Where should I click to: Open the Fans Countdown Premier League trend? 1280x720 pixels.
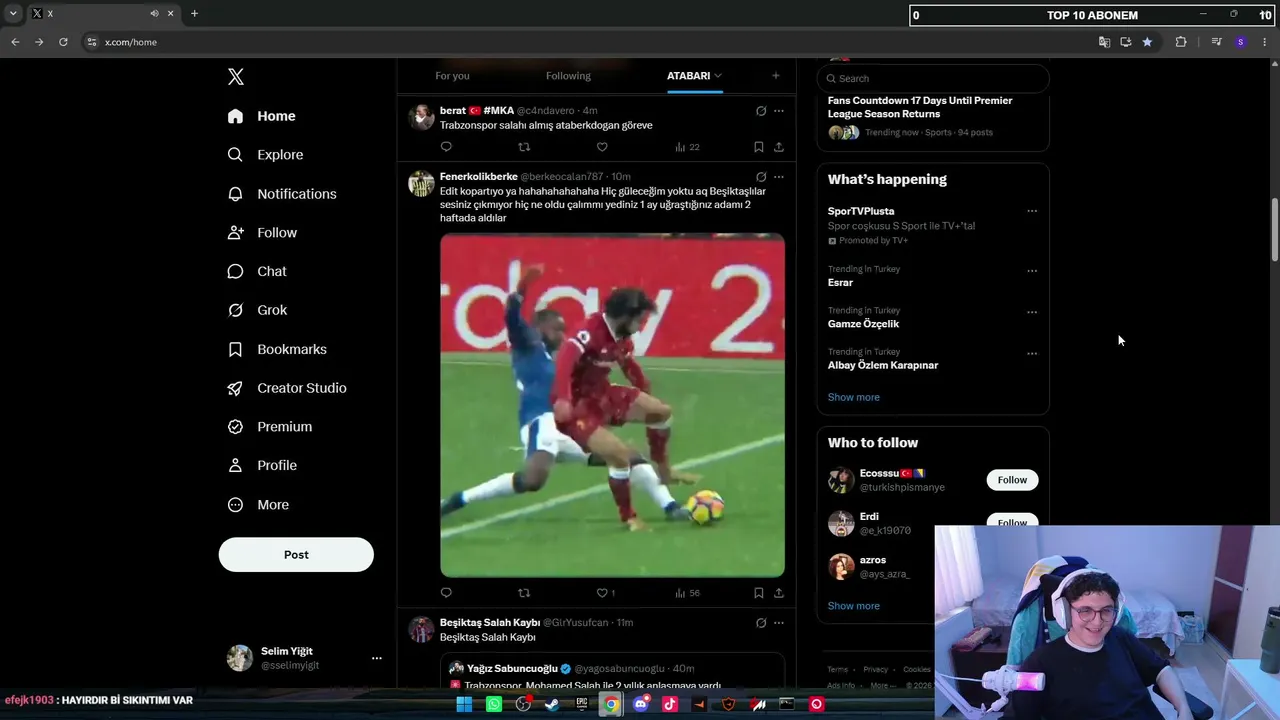(x=920, y=107)
